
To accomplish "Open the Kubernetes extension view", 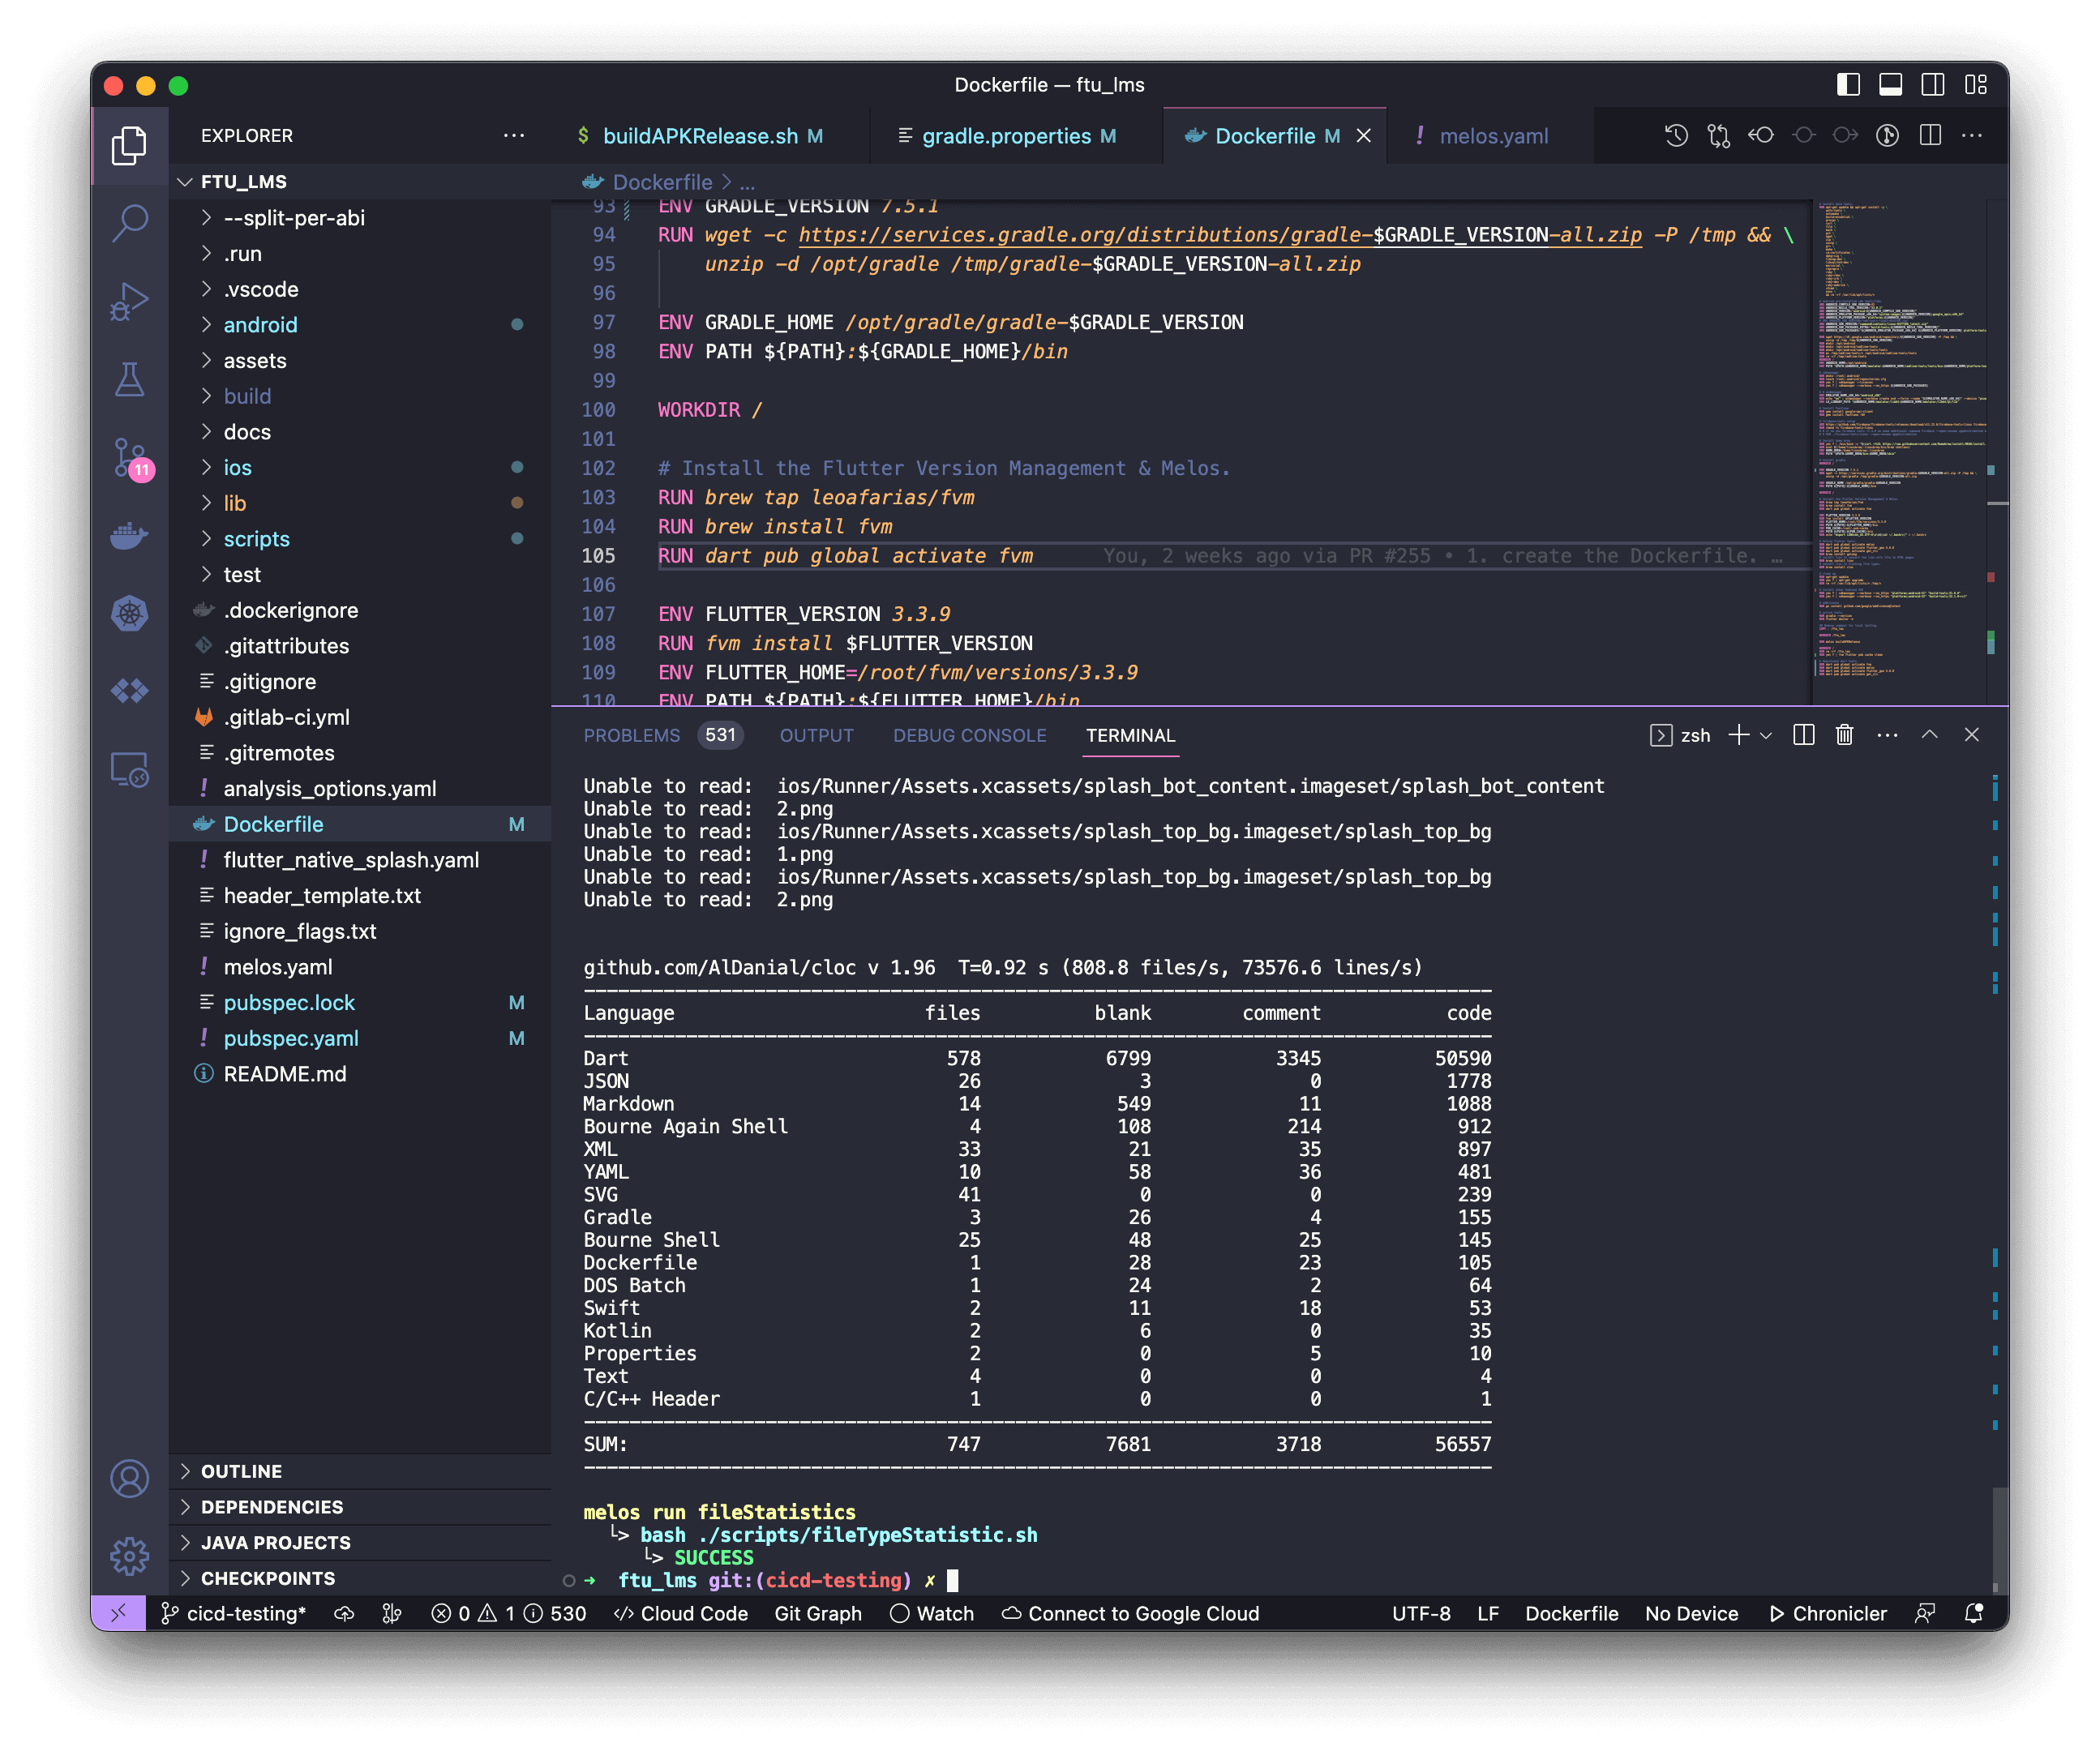I will pyautogui.click(x=130, y=613).
